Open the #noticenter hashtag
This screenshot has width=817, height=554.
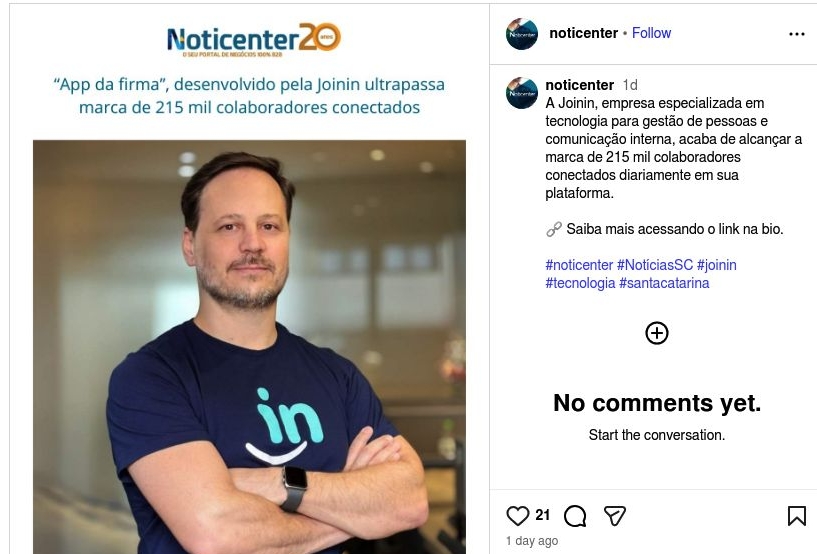(x=579, y=265)
